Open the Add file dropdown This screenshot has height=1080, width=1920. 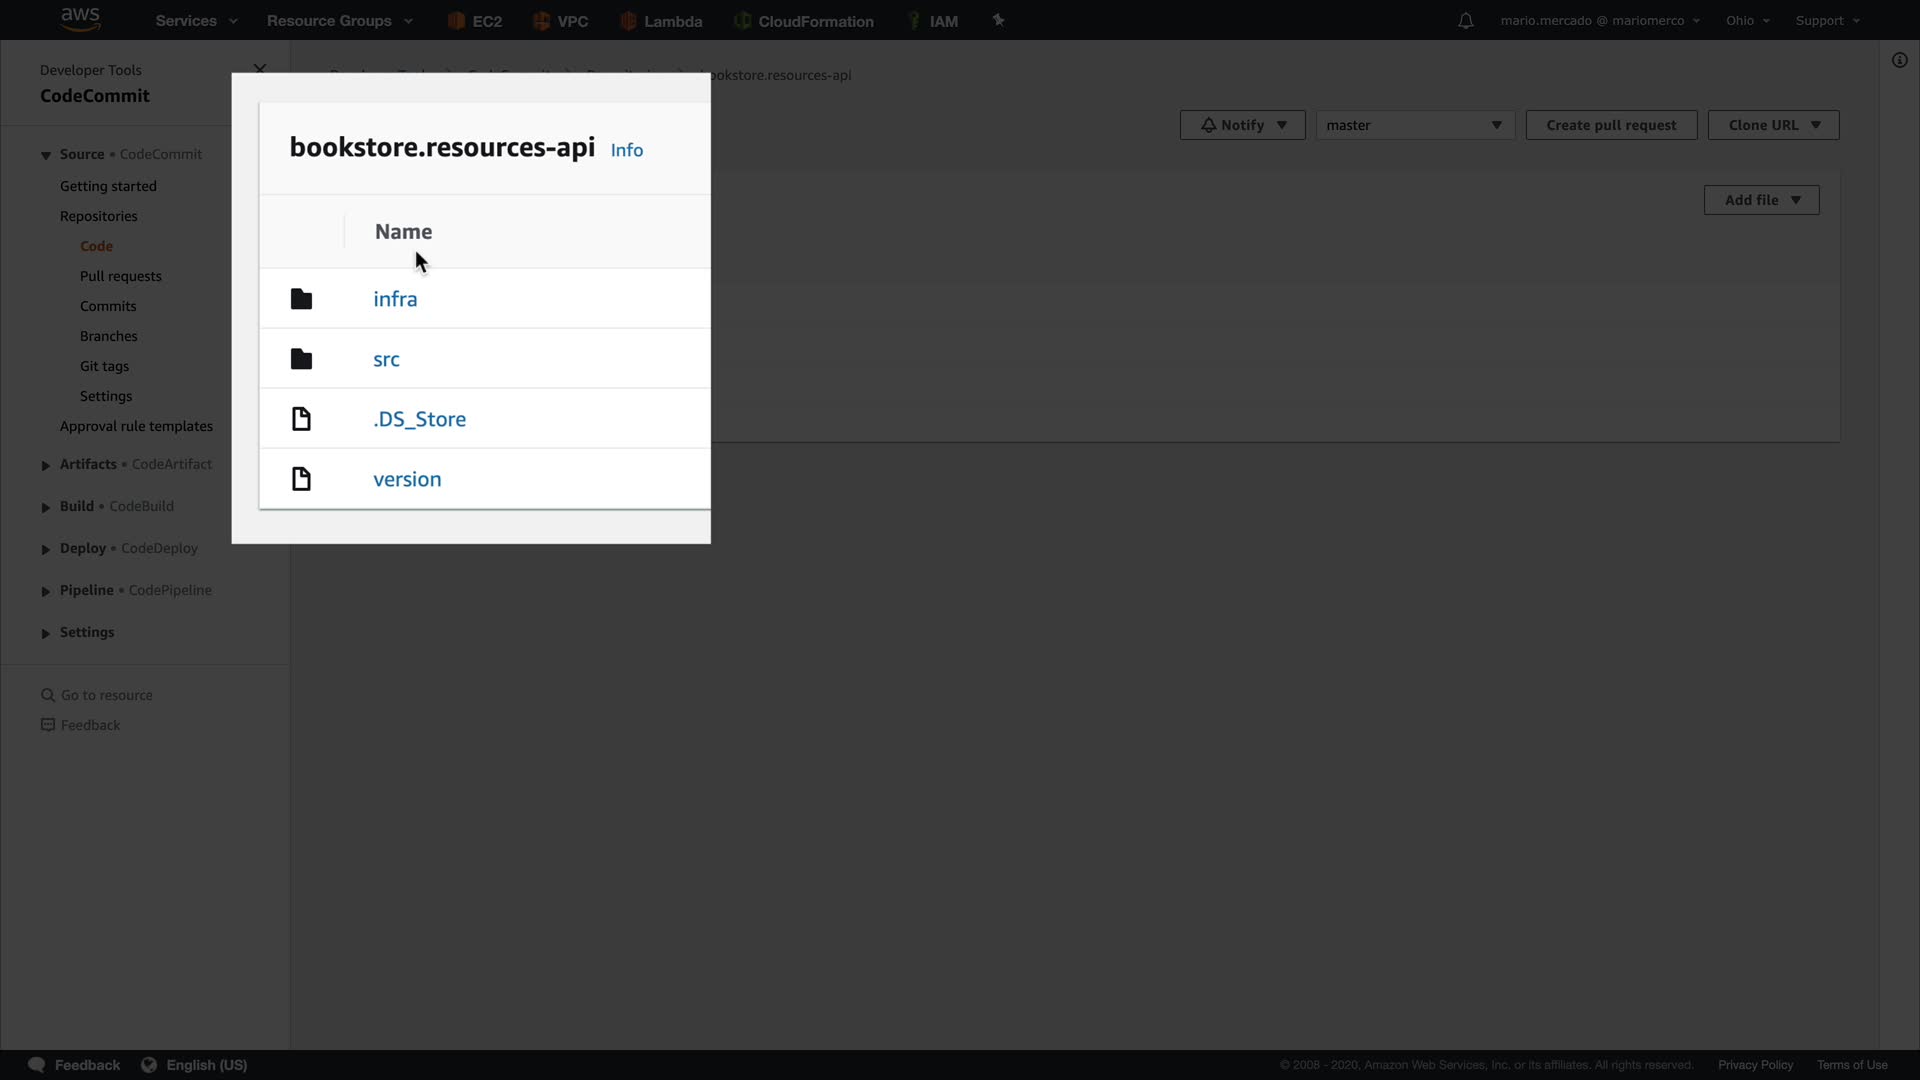pyautogui.click(x=1761, y=200)
